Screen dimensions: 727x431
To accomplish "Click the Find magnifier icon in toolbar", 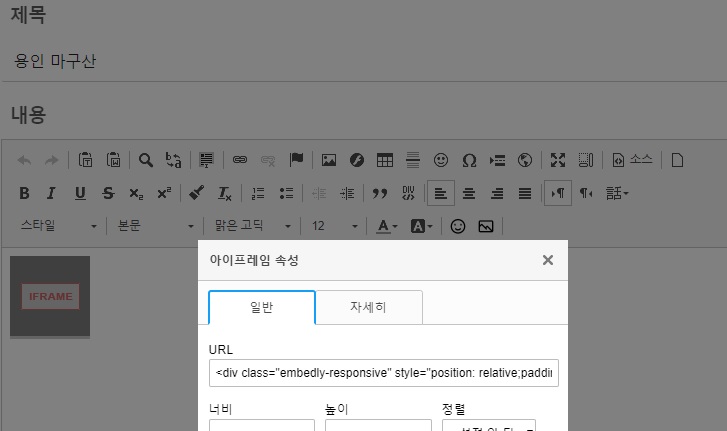I will click(x=146, y=160).
